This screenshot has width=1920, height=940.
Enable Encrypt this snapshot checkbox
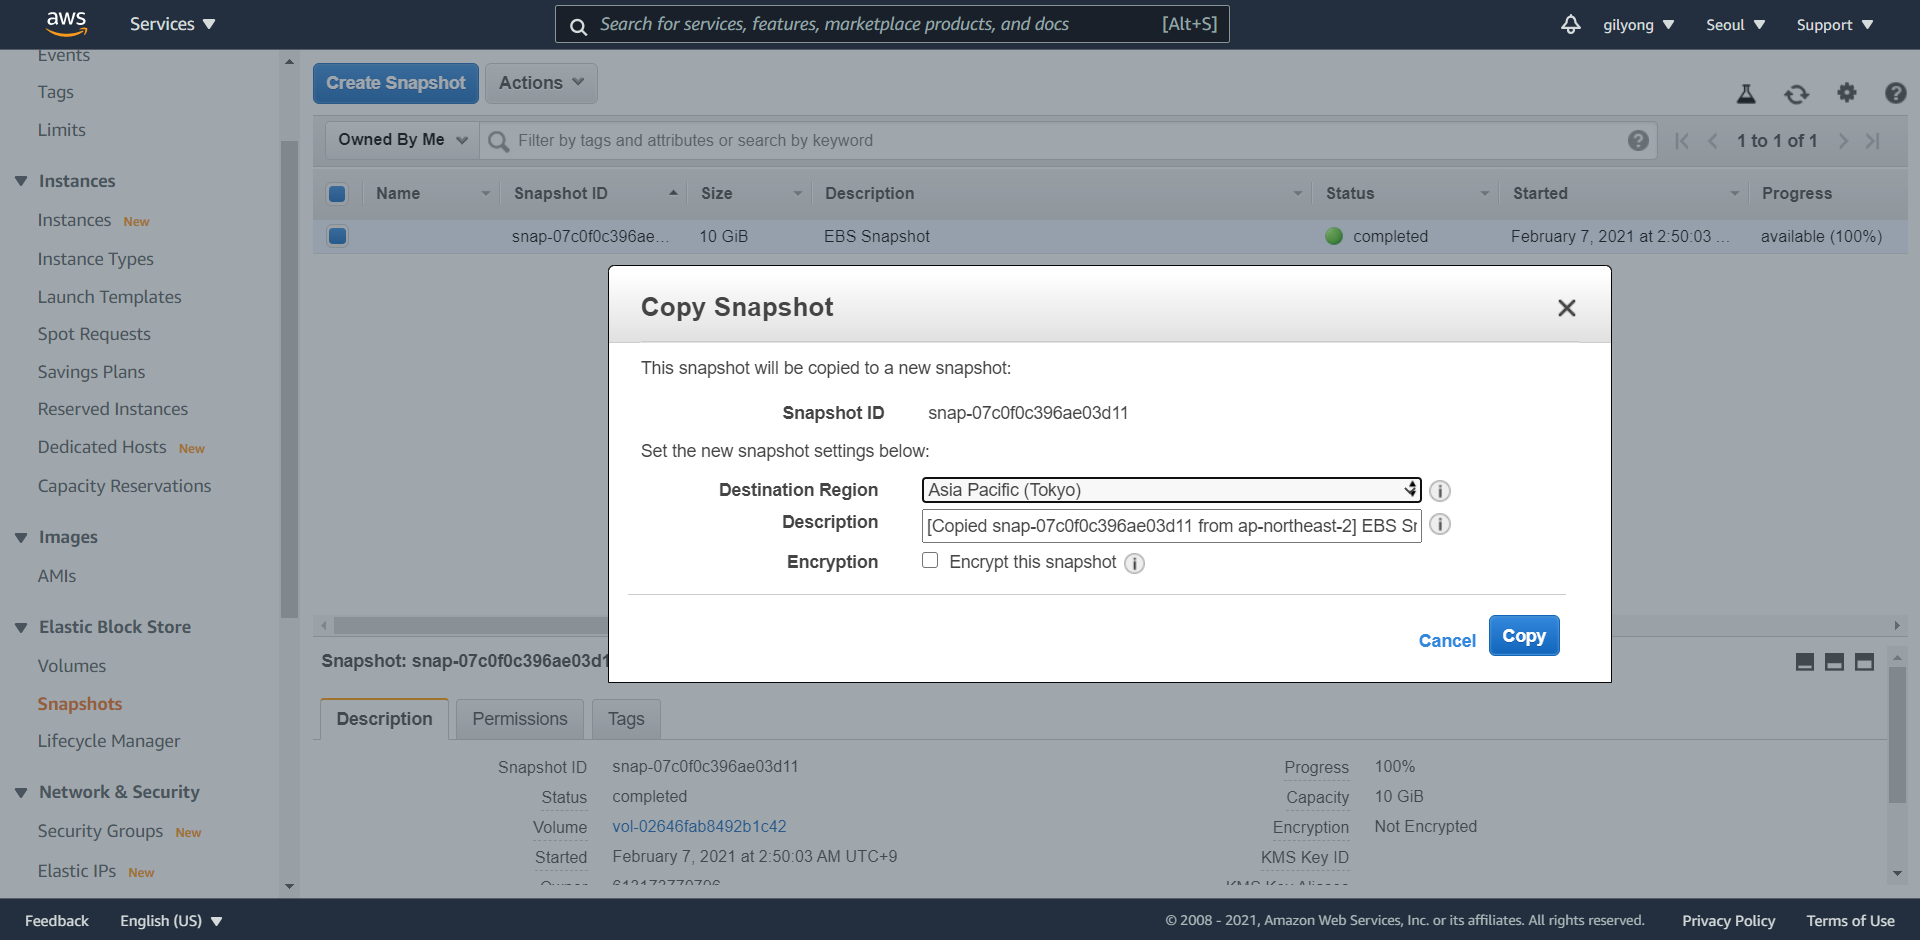point(930,560)
